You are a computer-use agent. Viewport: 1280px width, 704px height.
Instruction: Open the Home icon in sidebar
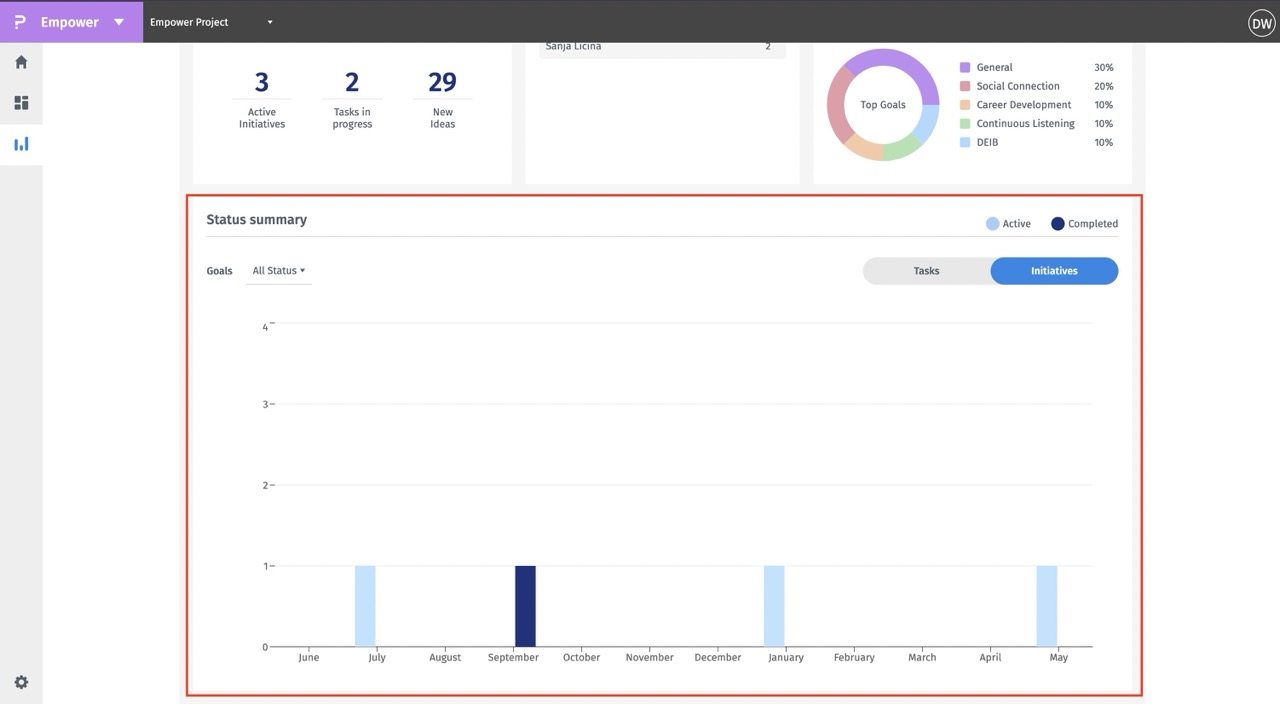[x=21, y=62]
